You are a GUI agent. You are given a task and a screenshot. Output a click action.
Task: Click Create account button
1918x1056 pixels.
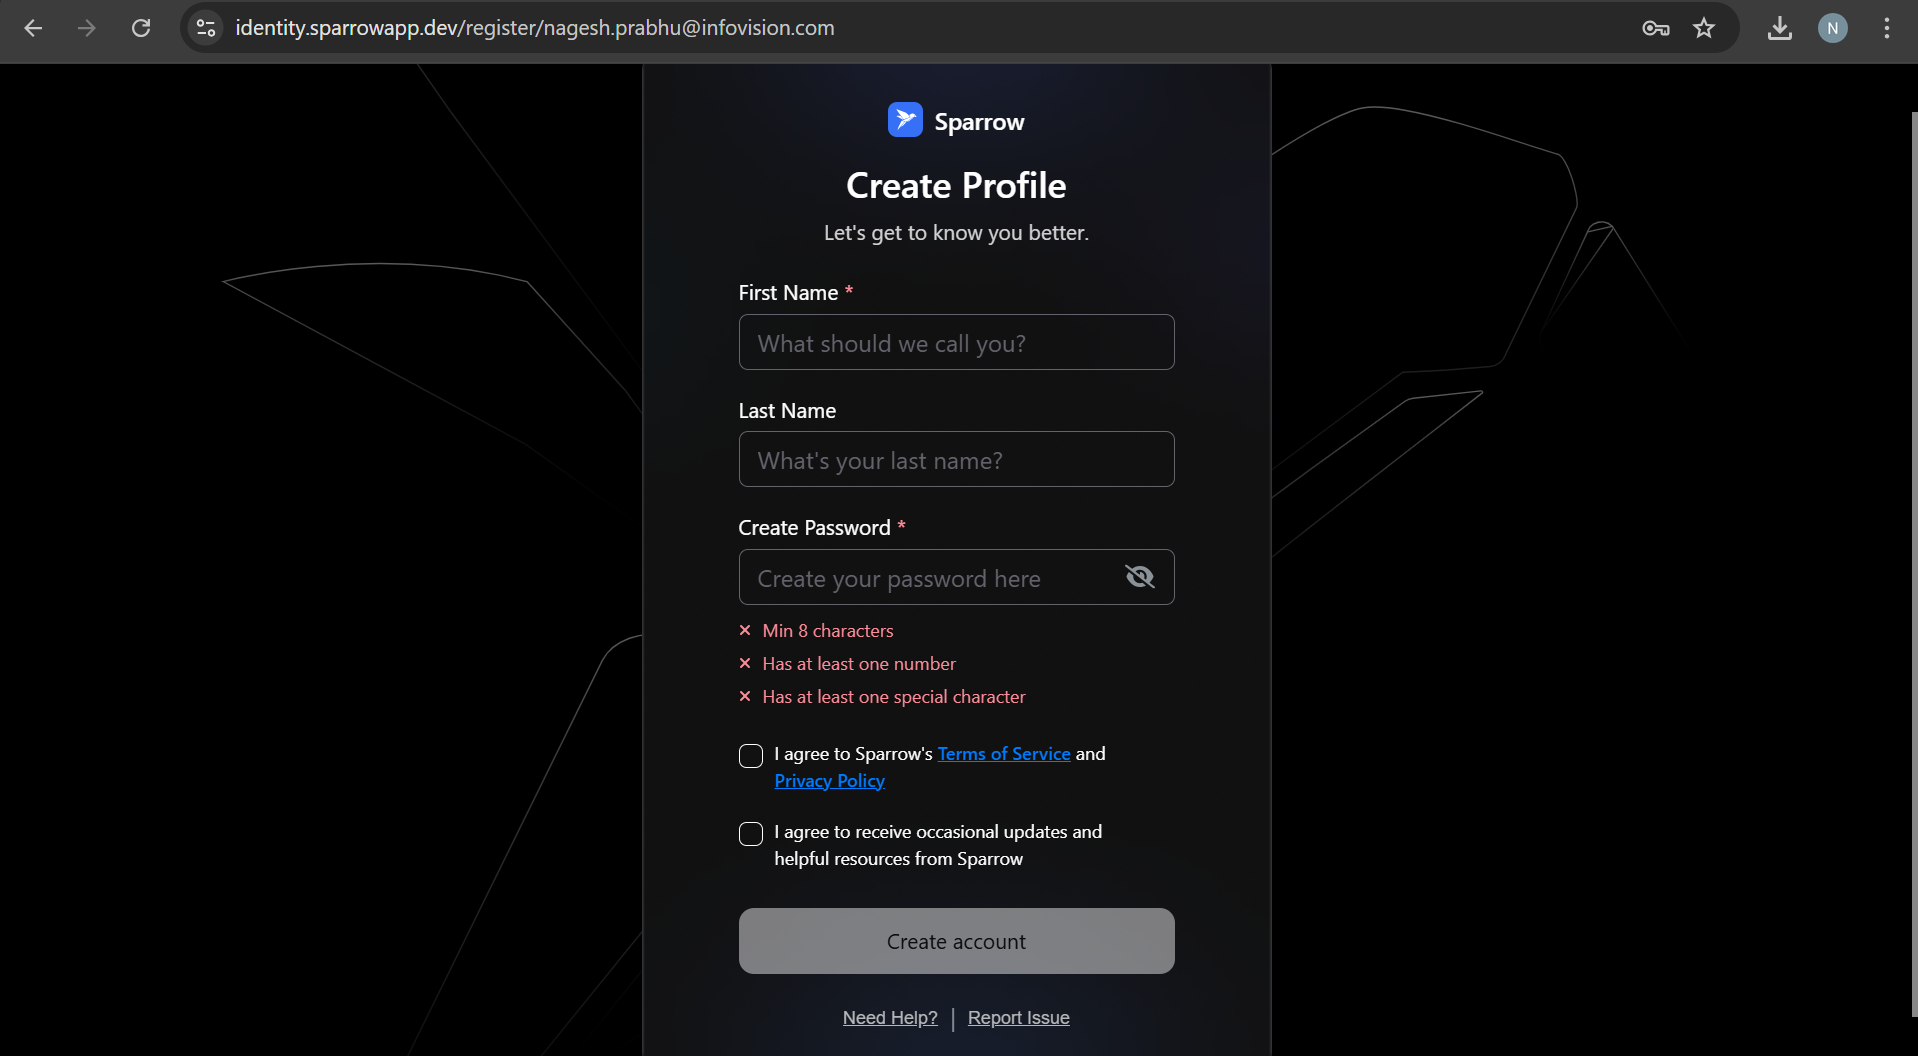(x=956, y=941)
